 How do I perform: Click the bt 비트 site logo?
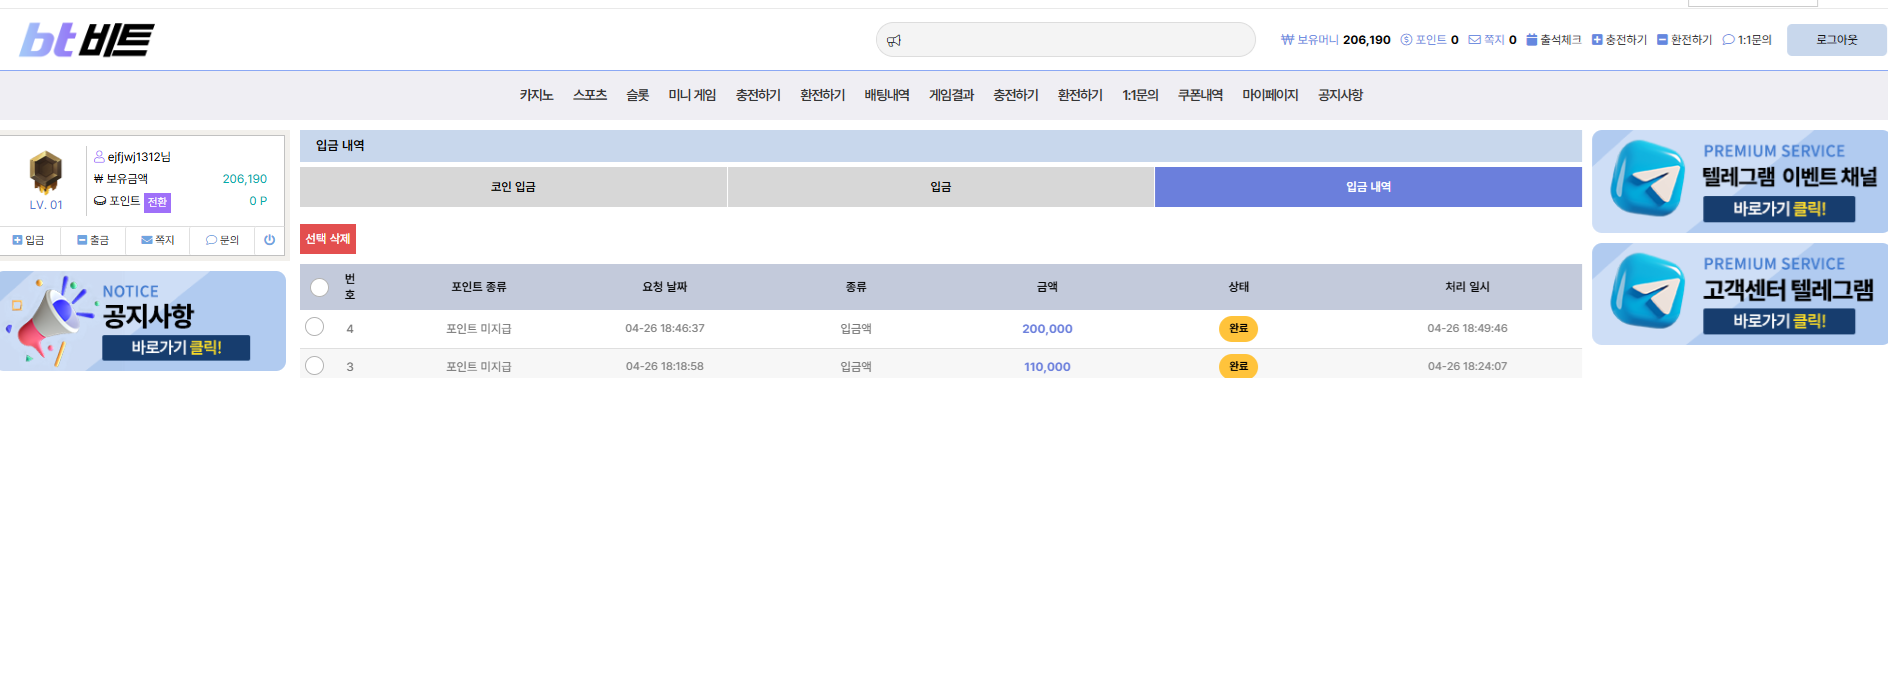click(x=87, y=40)
